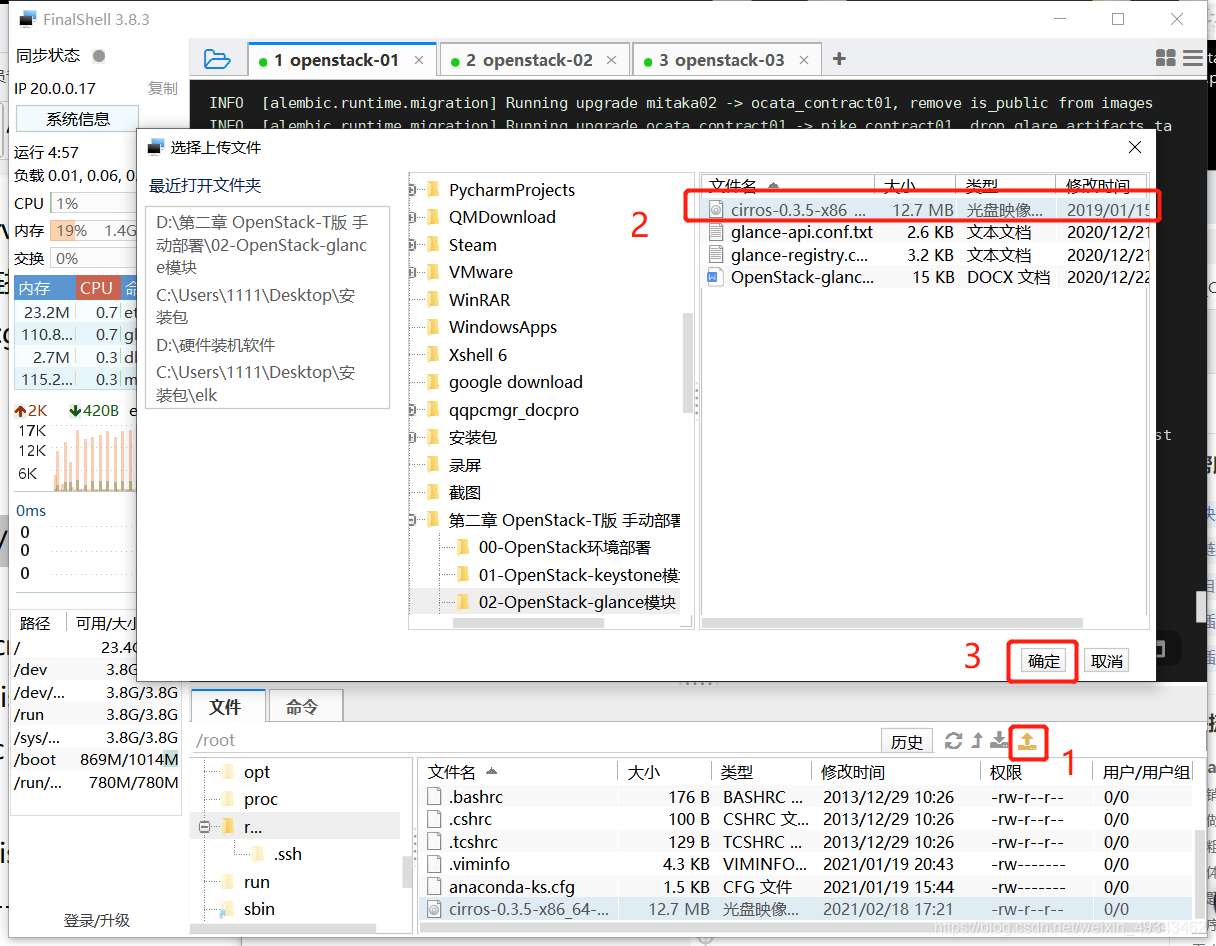Go to parent directory with up arrow icon
Image resolution: width=1216 pixels, height=946 pixels.
tap(977, 741)
